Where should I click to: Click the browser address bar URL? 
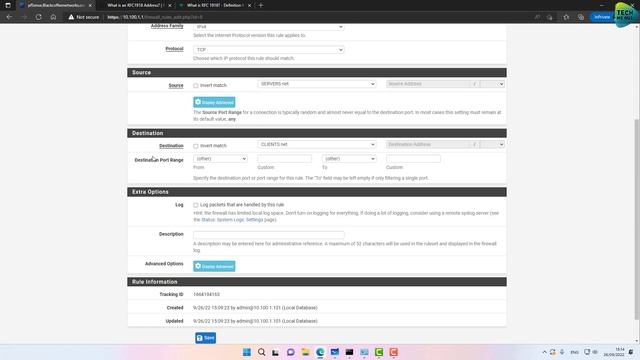155,17
